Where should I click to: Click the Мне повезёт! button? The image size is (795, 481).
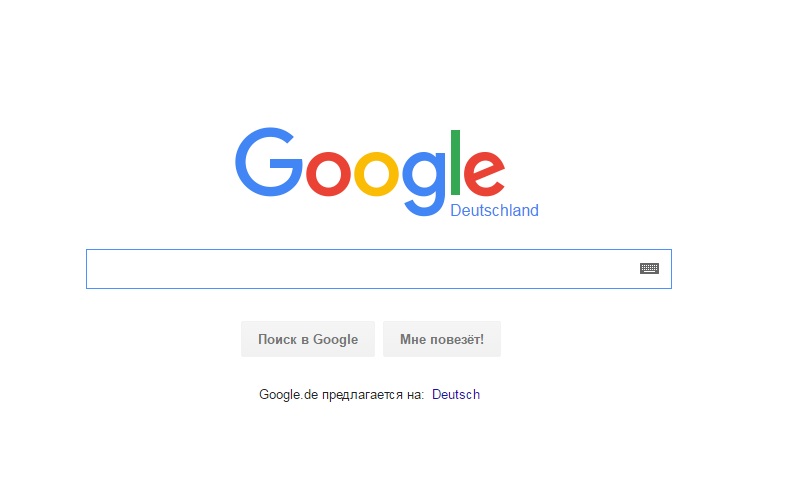442,339
